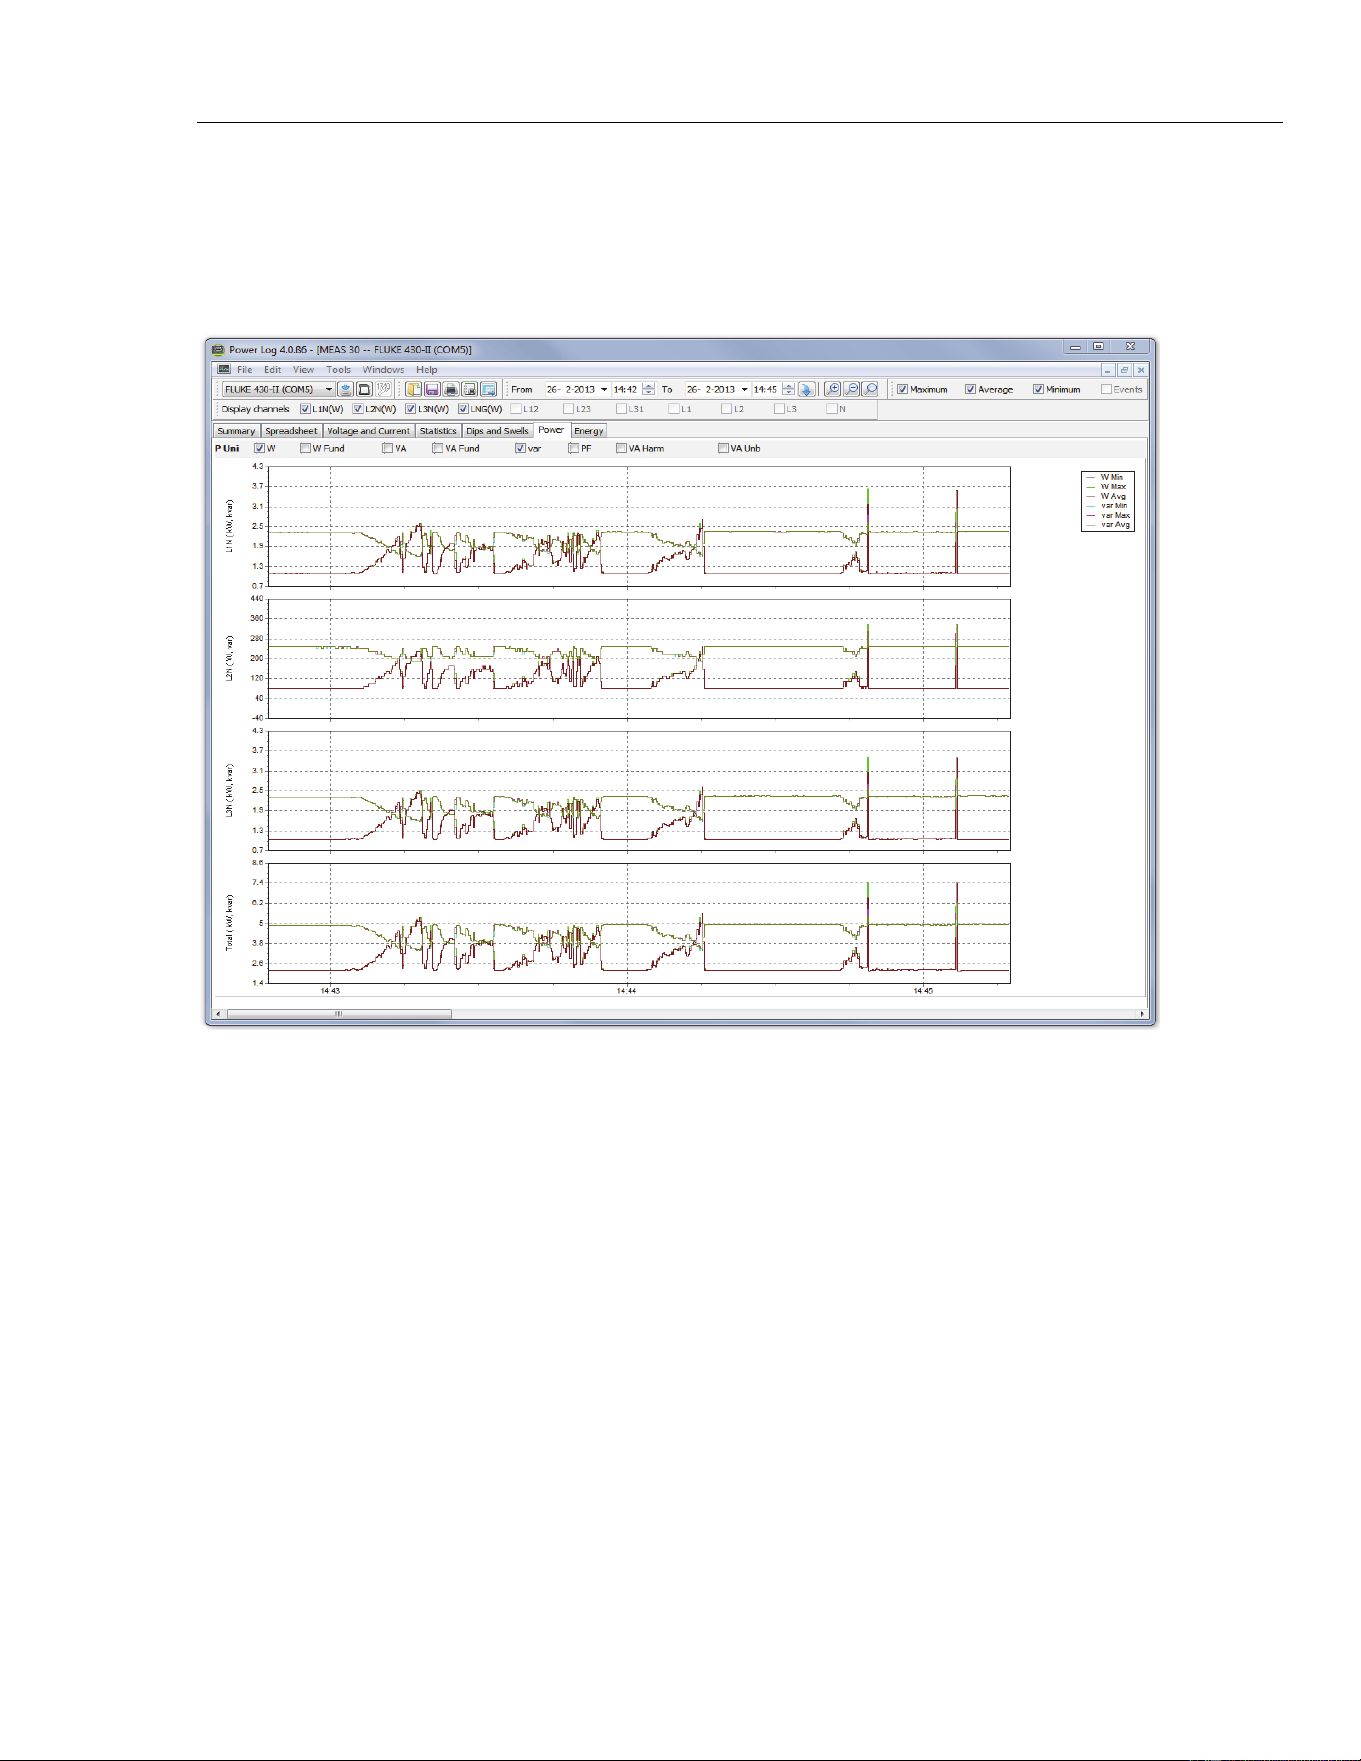Enable the Events checkbox
Viewport: 1361px width, 1761px height.
[x=1106, y=389]
